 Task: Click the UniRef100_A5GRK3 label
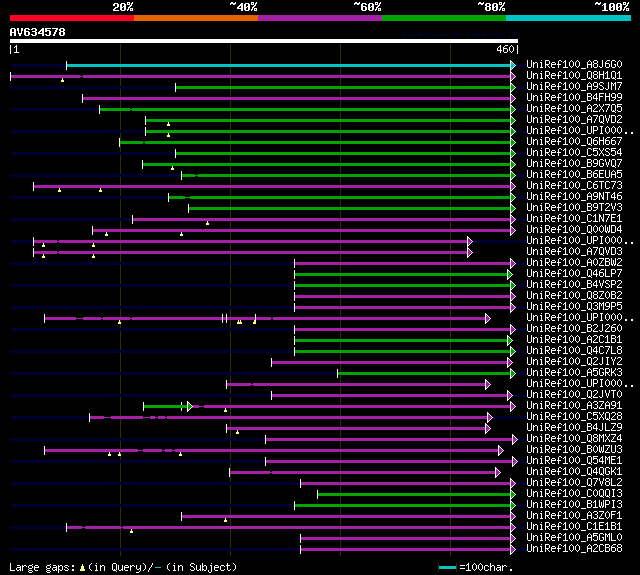point(574,373)
